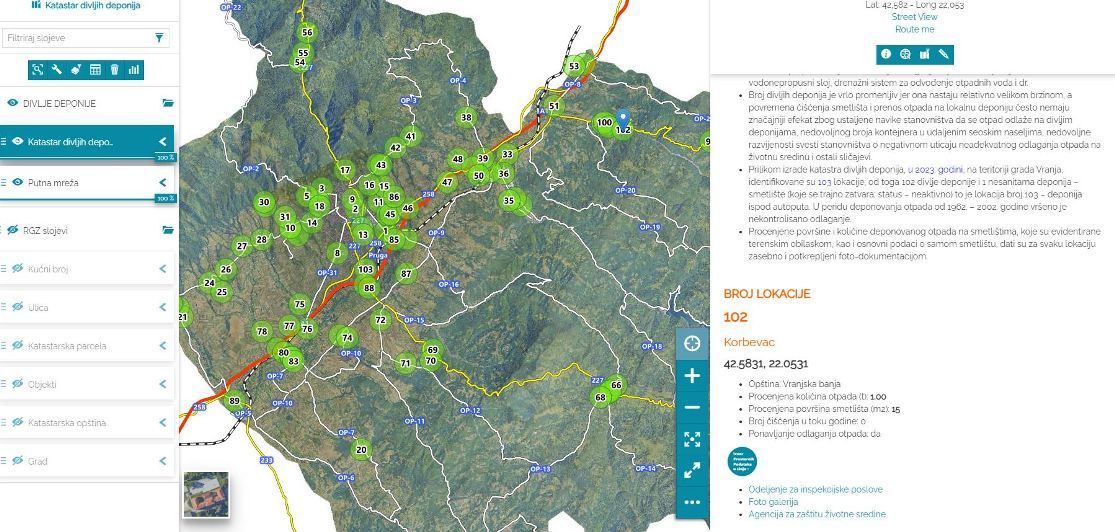Click the locate-me crosshair map button

tap(692, 344)
